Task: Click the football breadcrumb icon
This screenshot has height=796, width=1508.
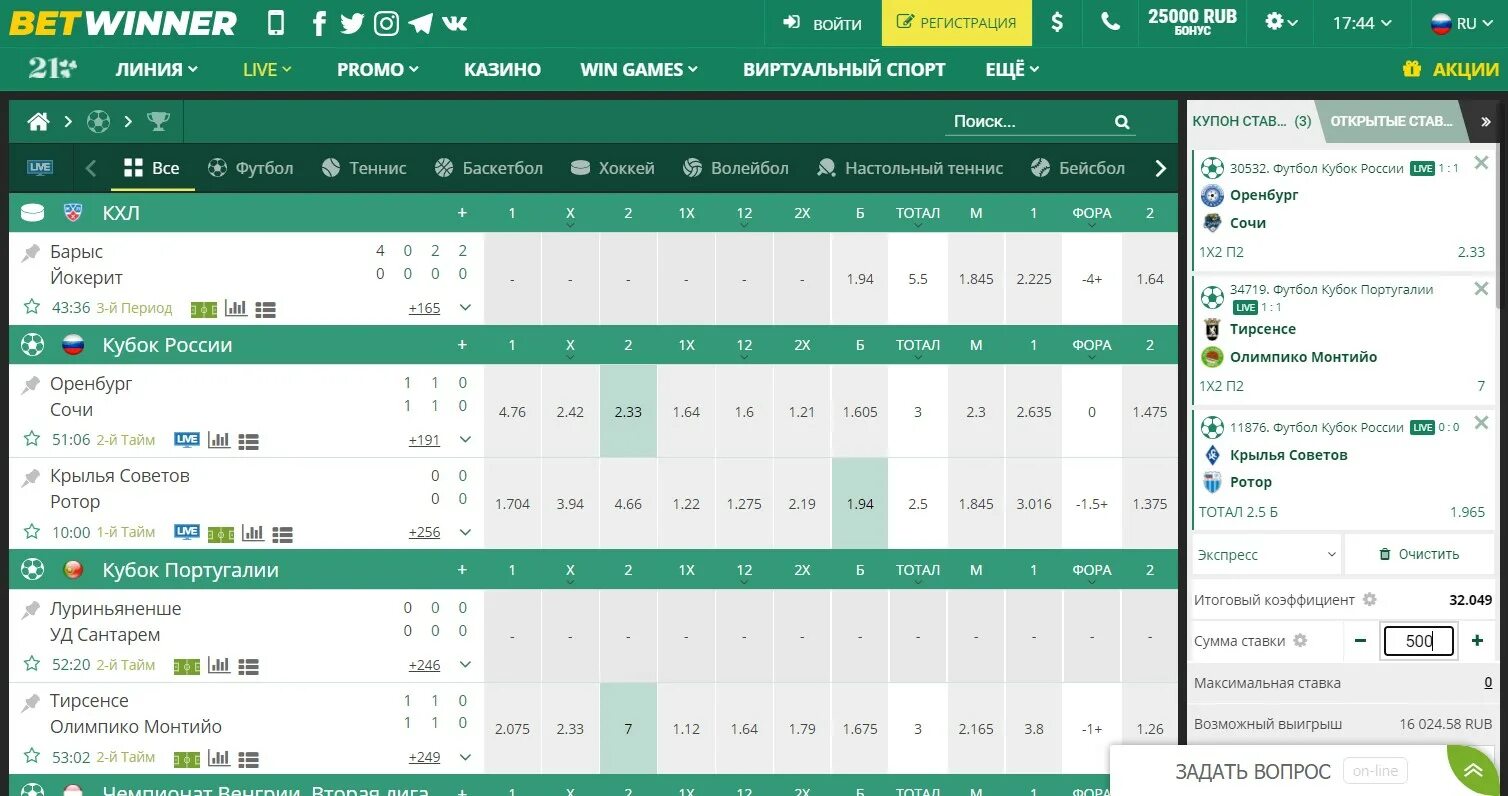Action: pos(98,122)
